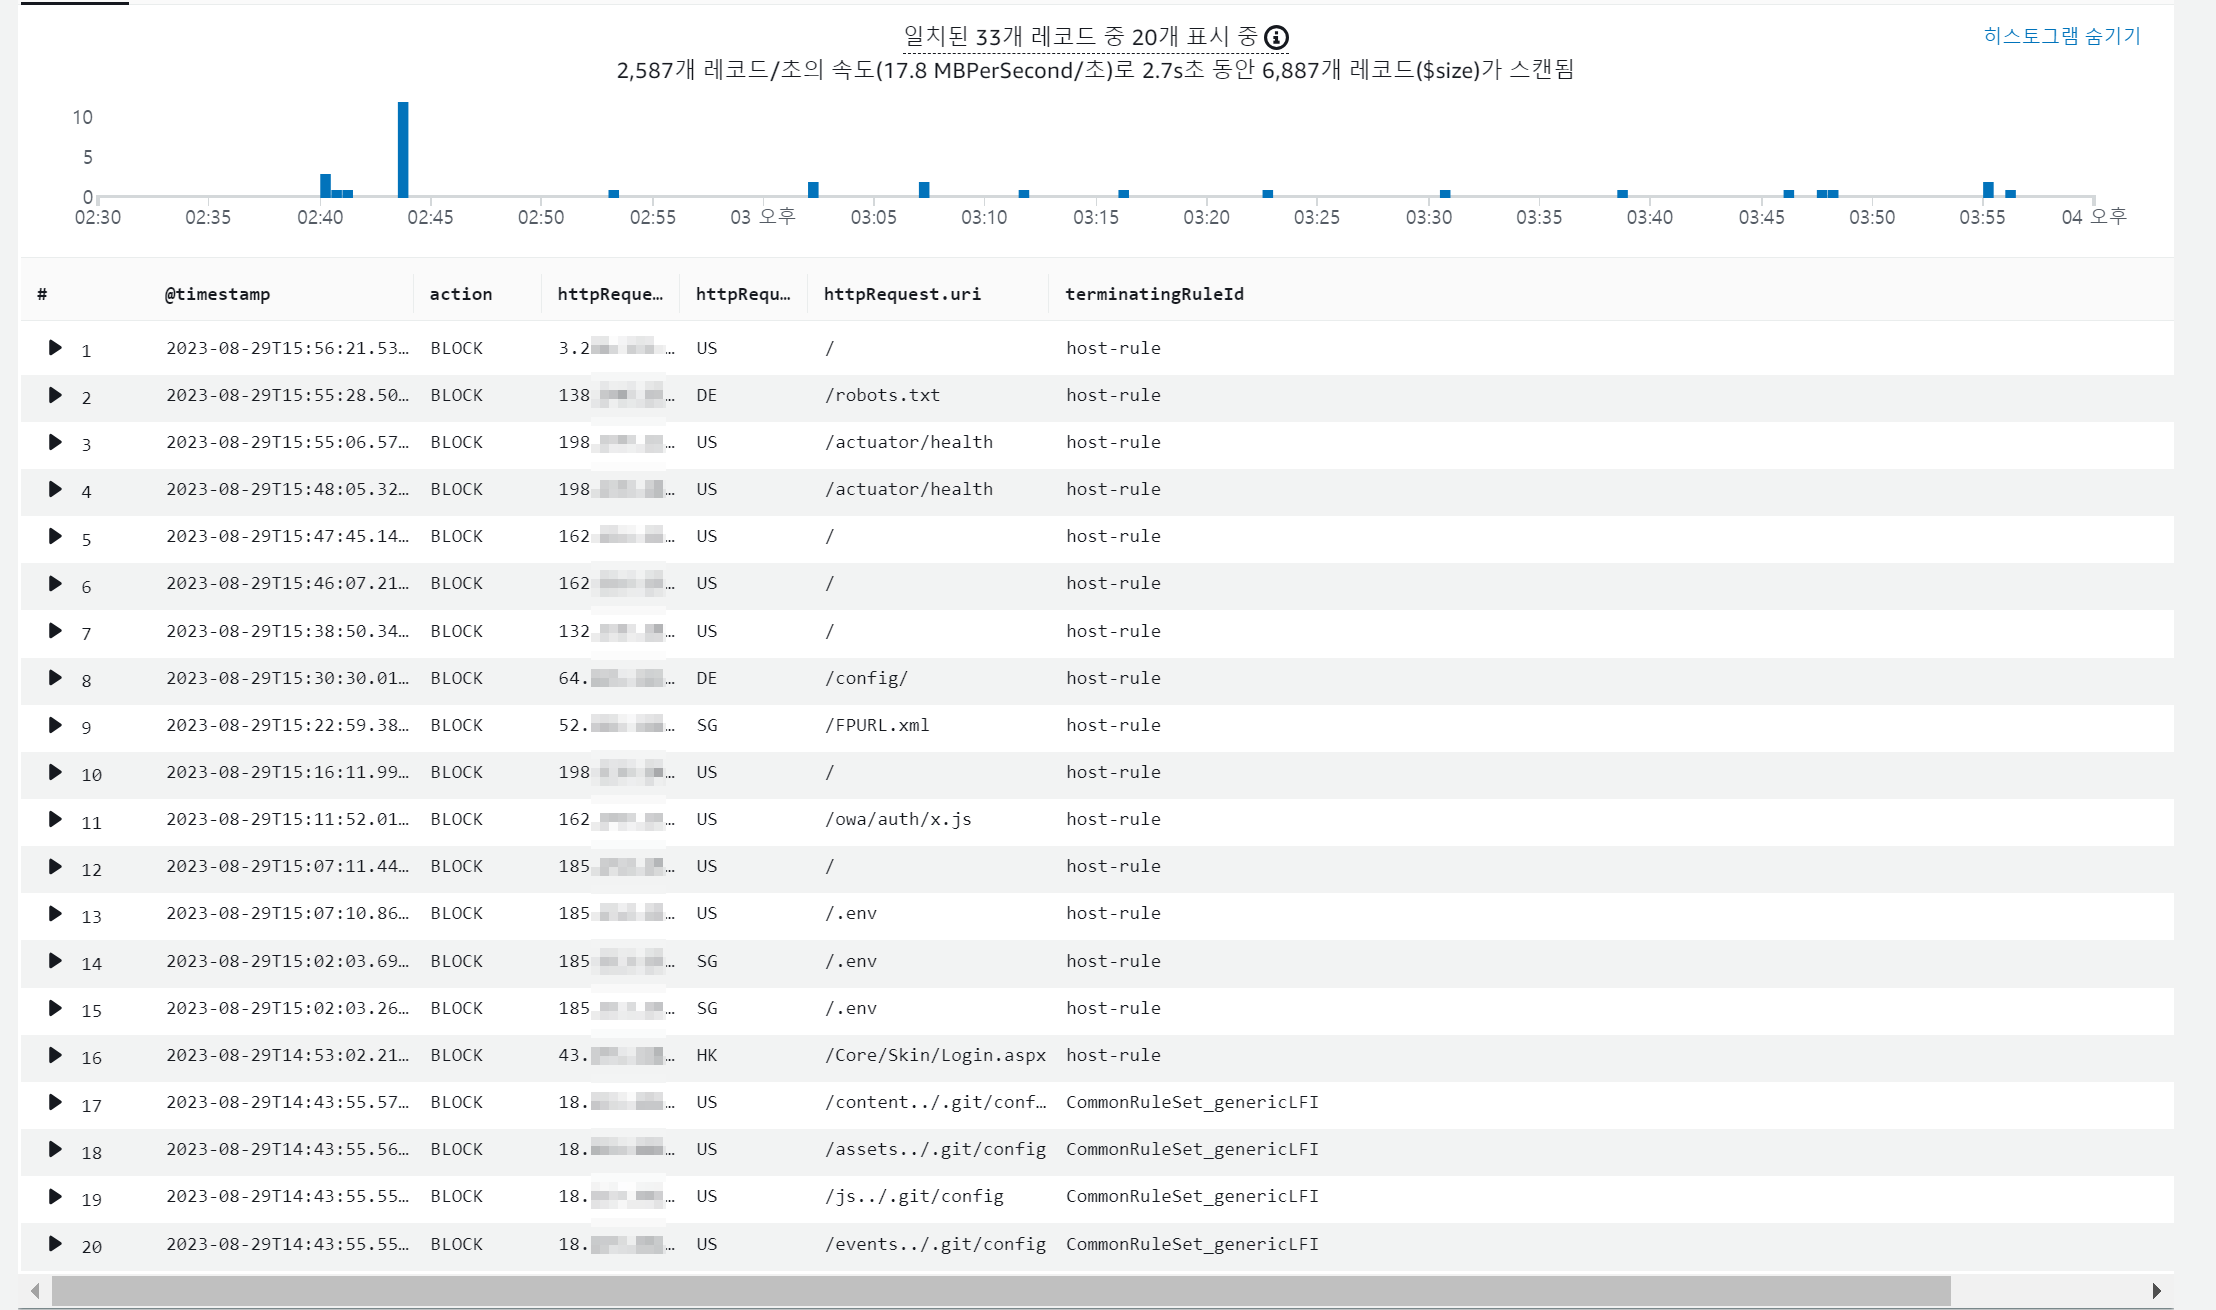Expand row 2 with /robots.txt
Viewport: 2216px width, 1310px height.
(55, 395)
